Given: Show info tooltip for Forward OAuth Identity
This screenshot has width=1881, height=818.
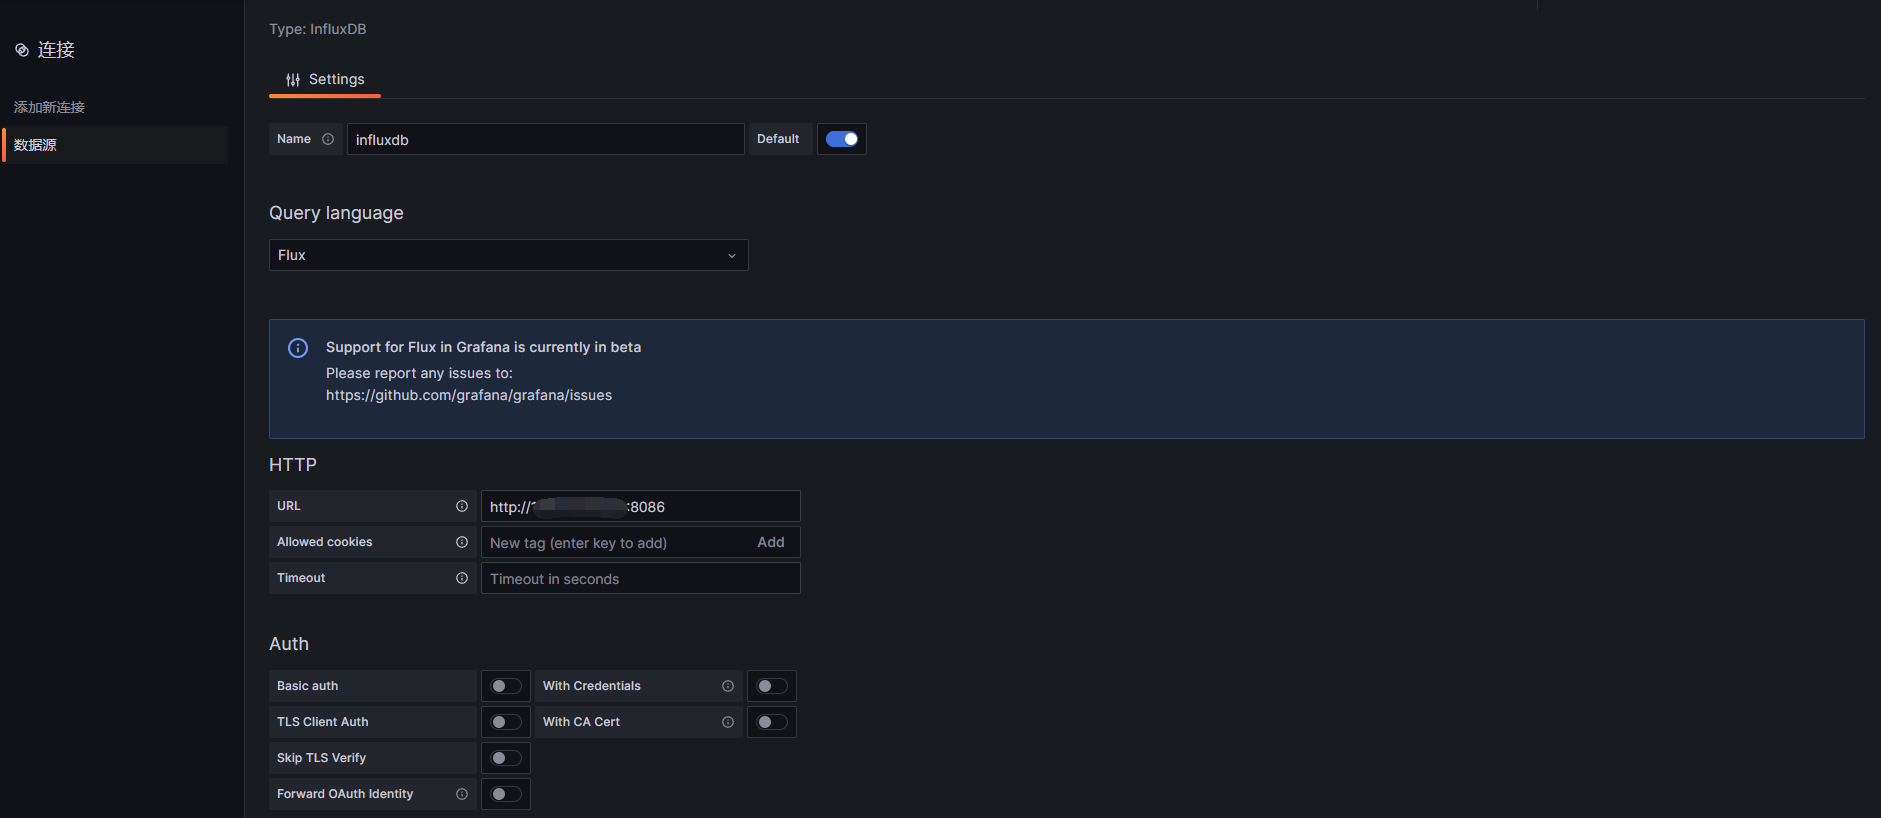Looking at the screenshot, I should [x=462, y=794].
